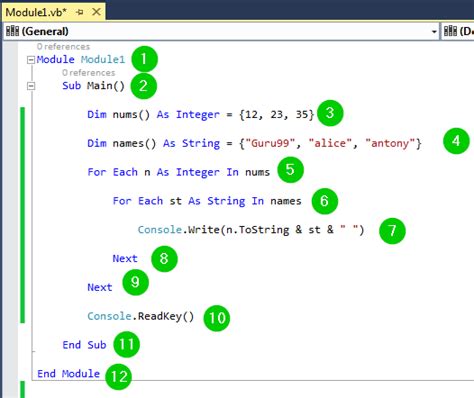474x398 pixels.
Task: Close the Module1.vb tab
Action: click(x=96, y=12)
